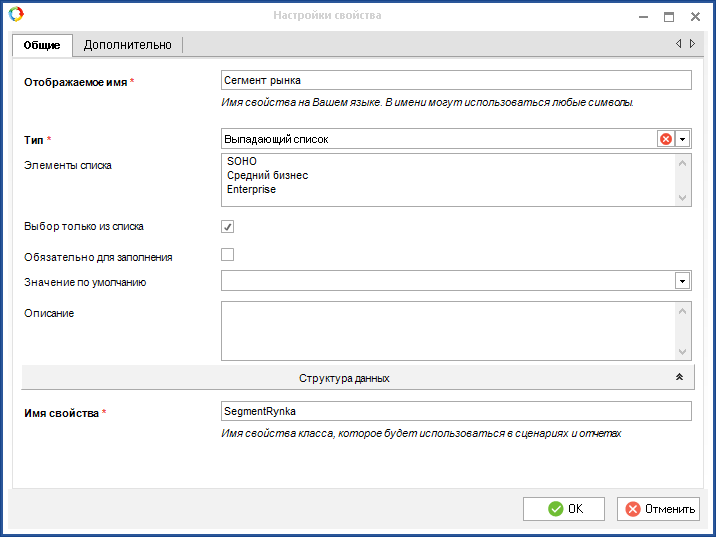Collapse the Структура данных section header
This screenshot has height=537, width=716.
pos(344,378)
